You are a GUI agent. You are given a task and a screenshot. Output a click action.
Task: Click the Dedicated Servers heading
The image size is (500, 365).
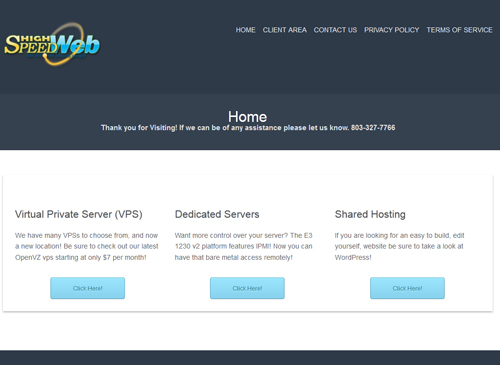click(217, 214)
